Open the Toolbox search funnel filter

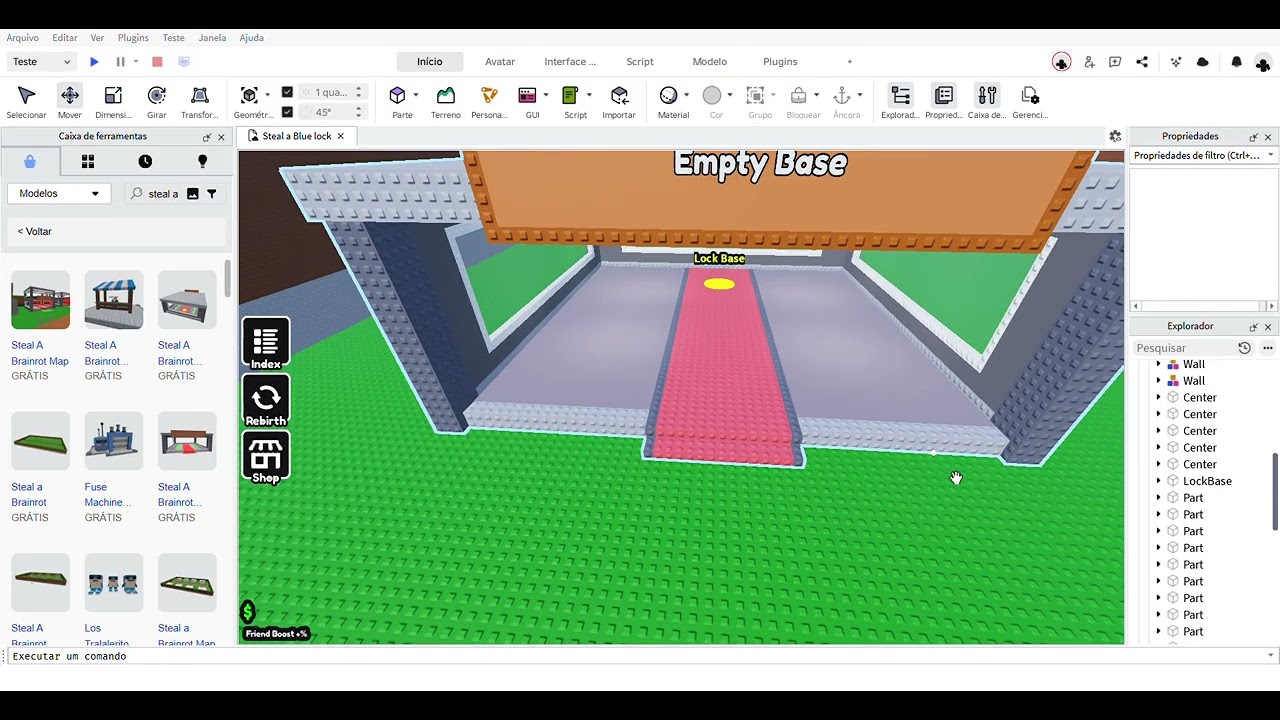[x=212, y=194]
